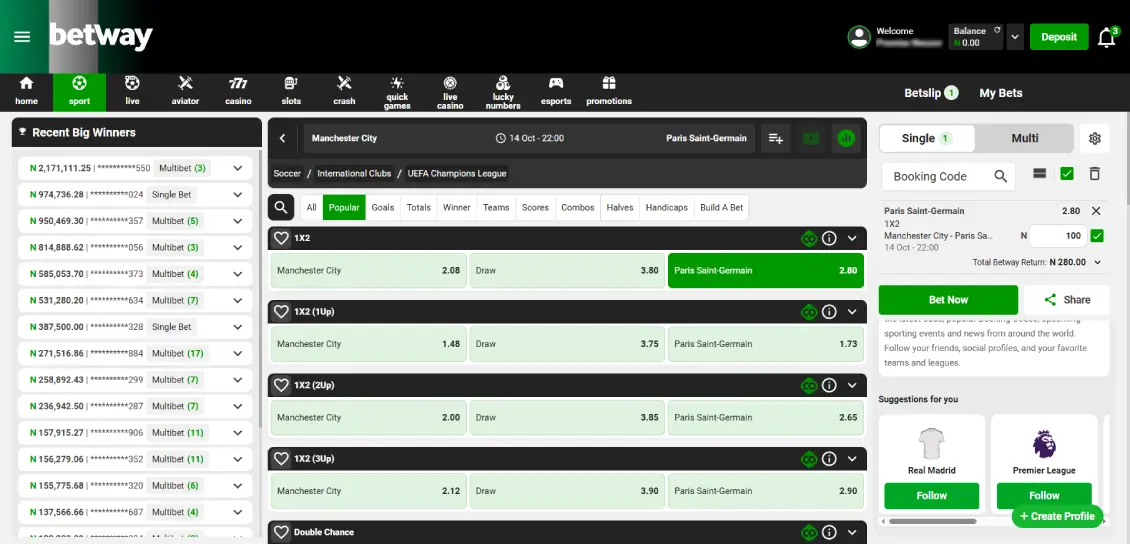1130x544 pixels.
Task: Click the Bet Now button
Action: click(948, 300)
